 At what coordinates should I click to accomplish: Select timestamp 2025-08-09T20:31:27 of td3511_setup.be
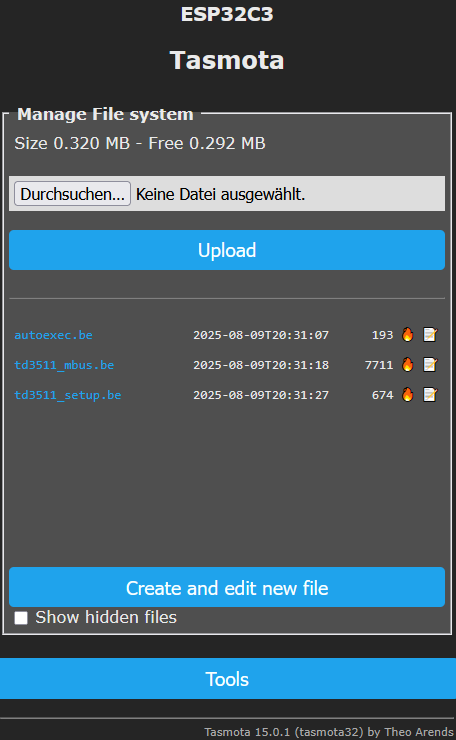[x=261, y=395]
